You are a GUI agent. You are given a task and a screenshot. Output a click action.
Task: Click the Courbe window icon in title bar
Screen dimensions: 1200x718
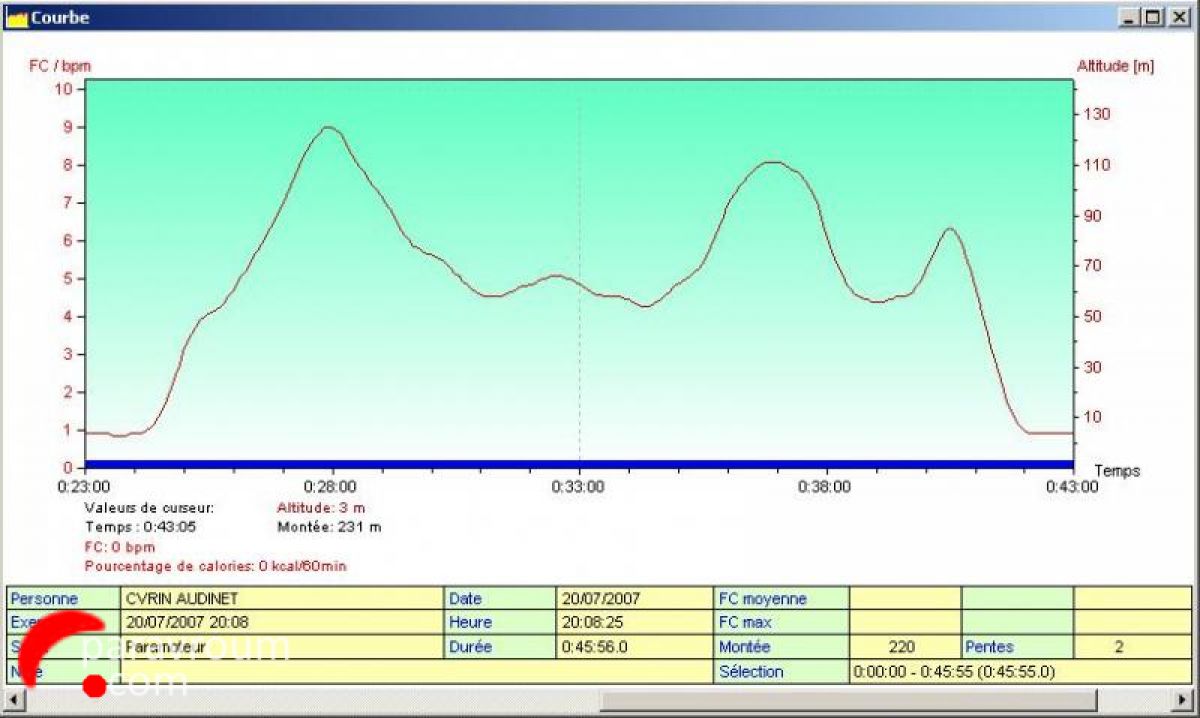[x=17, y=17]
